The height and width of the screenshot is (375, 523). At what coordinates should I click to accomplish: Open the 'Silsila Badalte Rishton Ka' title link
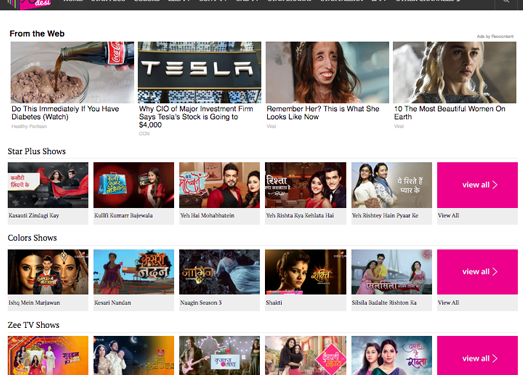coord(384,303)
